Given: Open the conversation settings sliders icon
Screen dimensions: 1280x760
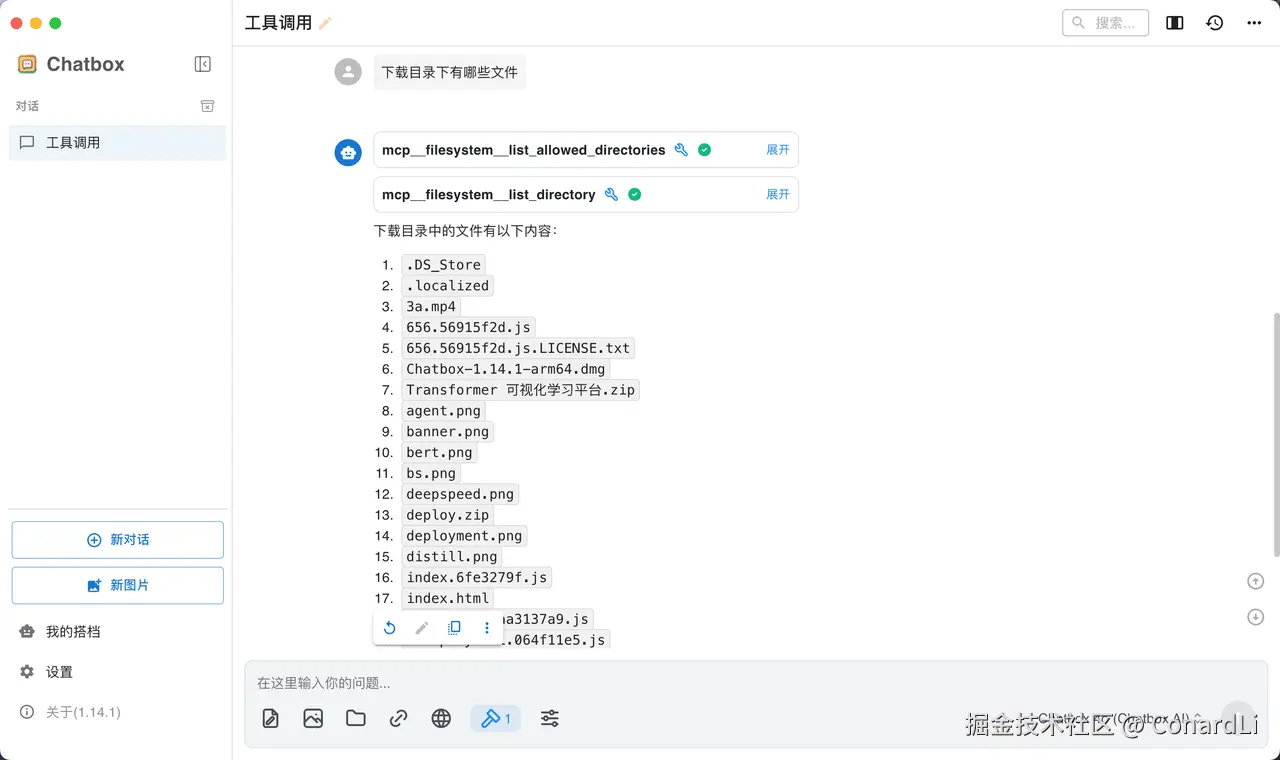Looking at the screenshot, I should pos(549,718).
